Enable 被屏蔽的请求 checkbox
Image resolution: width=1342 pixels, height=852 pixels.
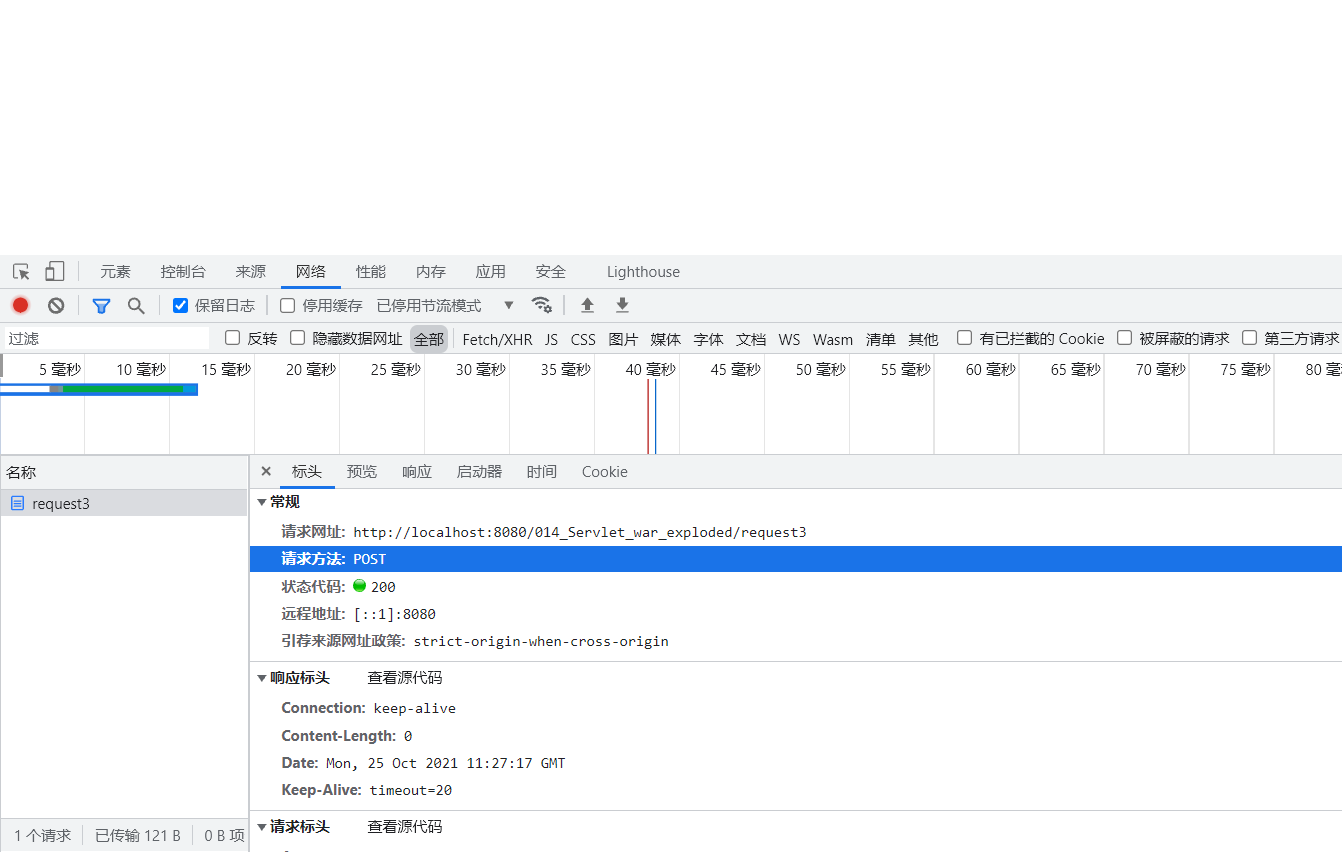pos(1124,338)
